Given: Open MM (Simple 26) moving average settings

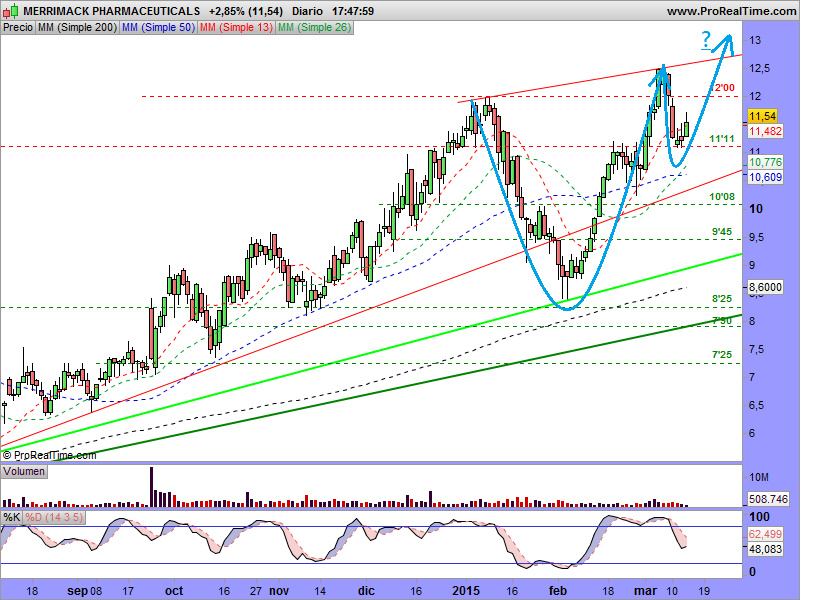Looking at the screenshot, I should [x=314, y=27].
